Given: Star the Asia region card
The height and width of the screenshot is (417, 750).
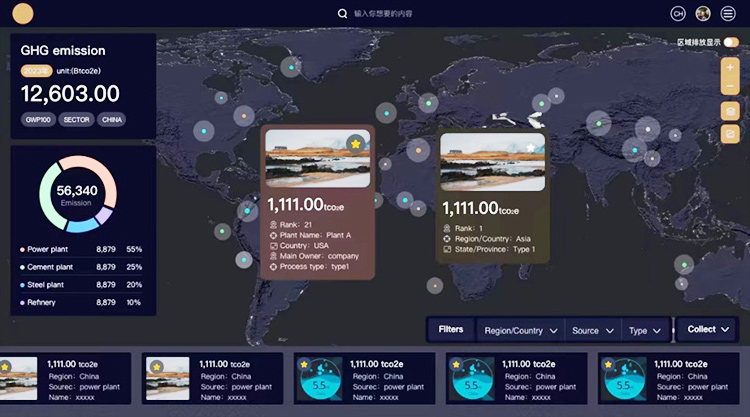Looking at the screenshot, I should pyautogui.click(x=531, y=147).
